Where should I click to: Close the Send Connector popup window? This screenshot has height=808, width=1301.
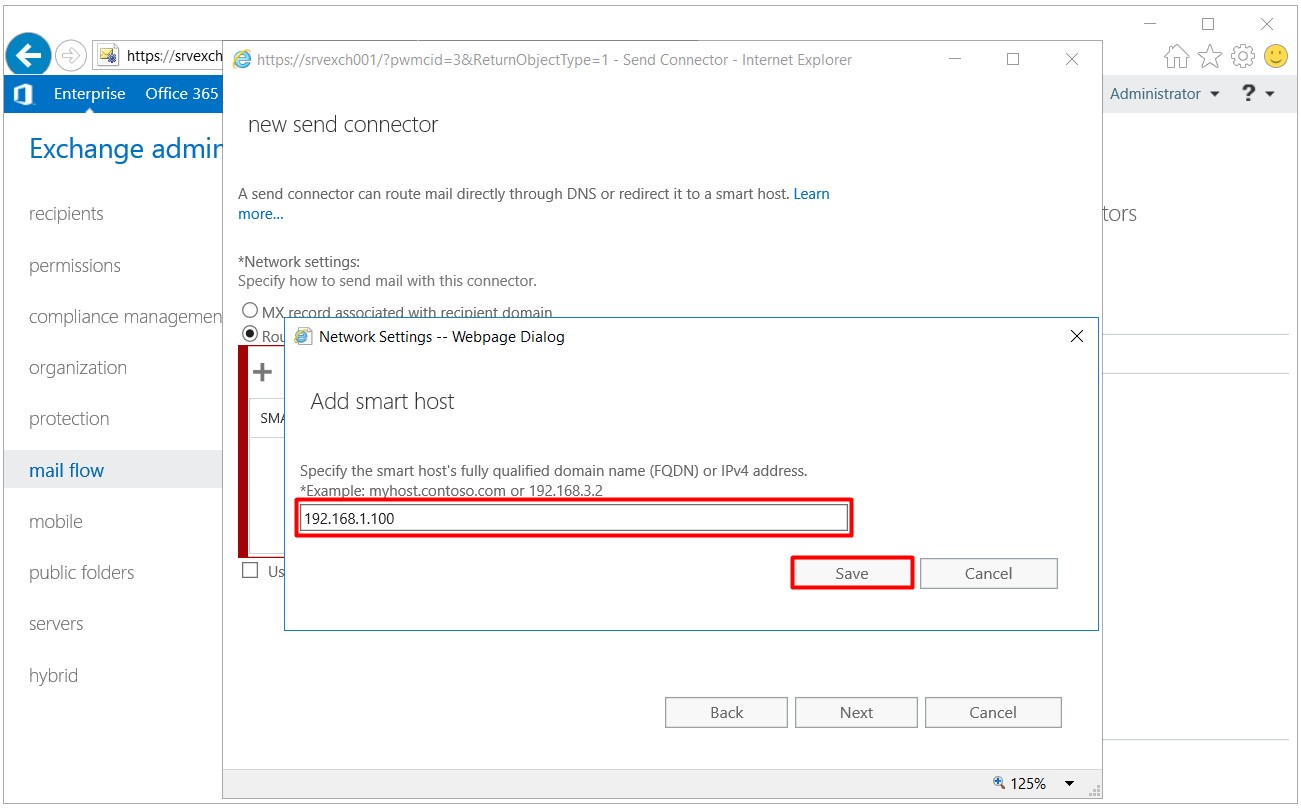pyautogui.click(x=1072, y=60)
